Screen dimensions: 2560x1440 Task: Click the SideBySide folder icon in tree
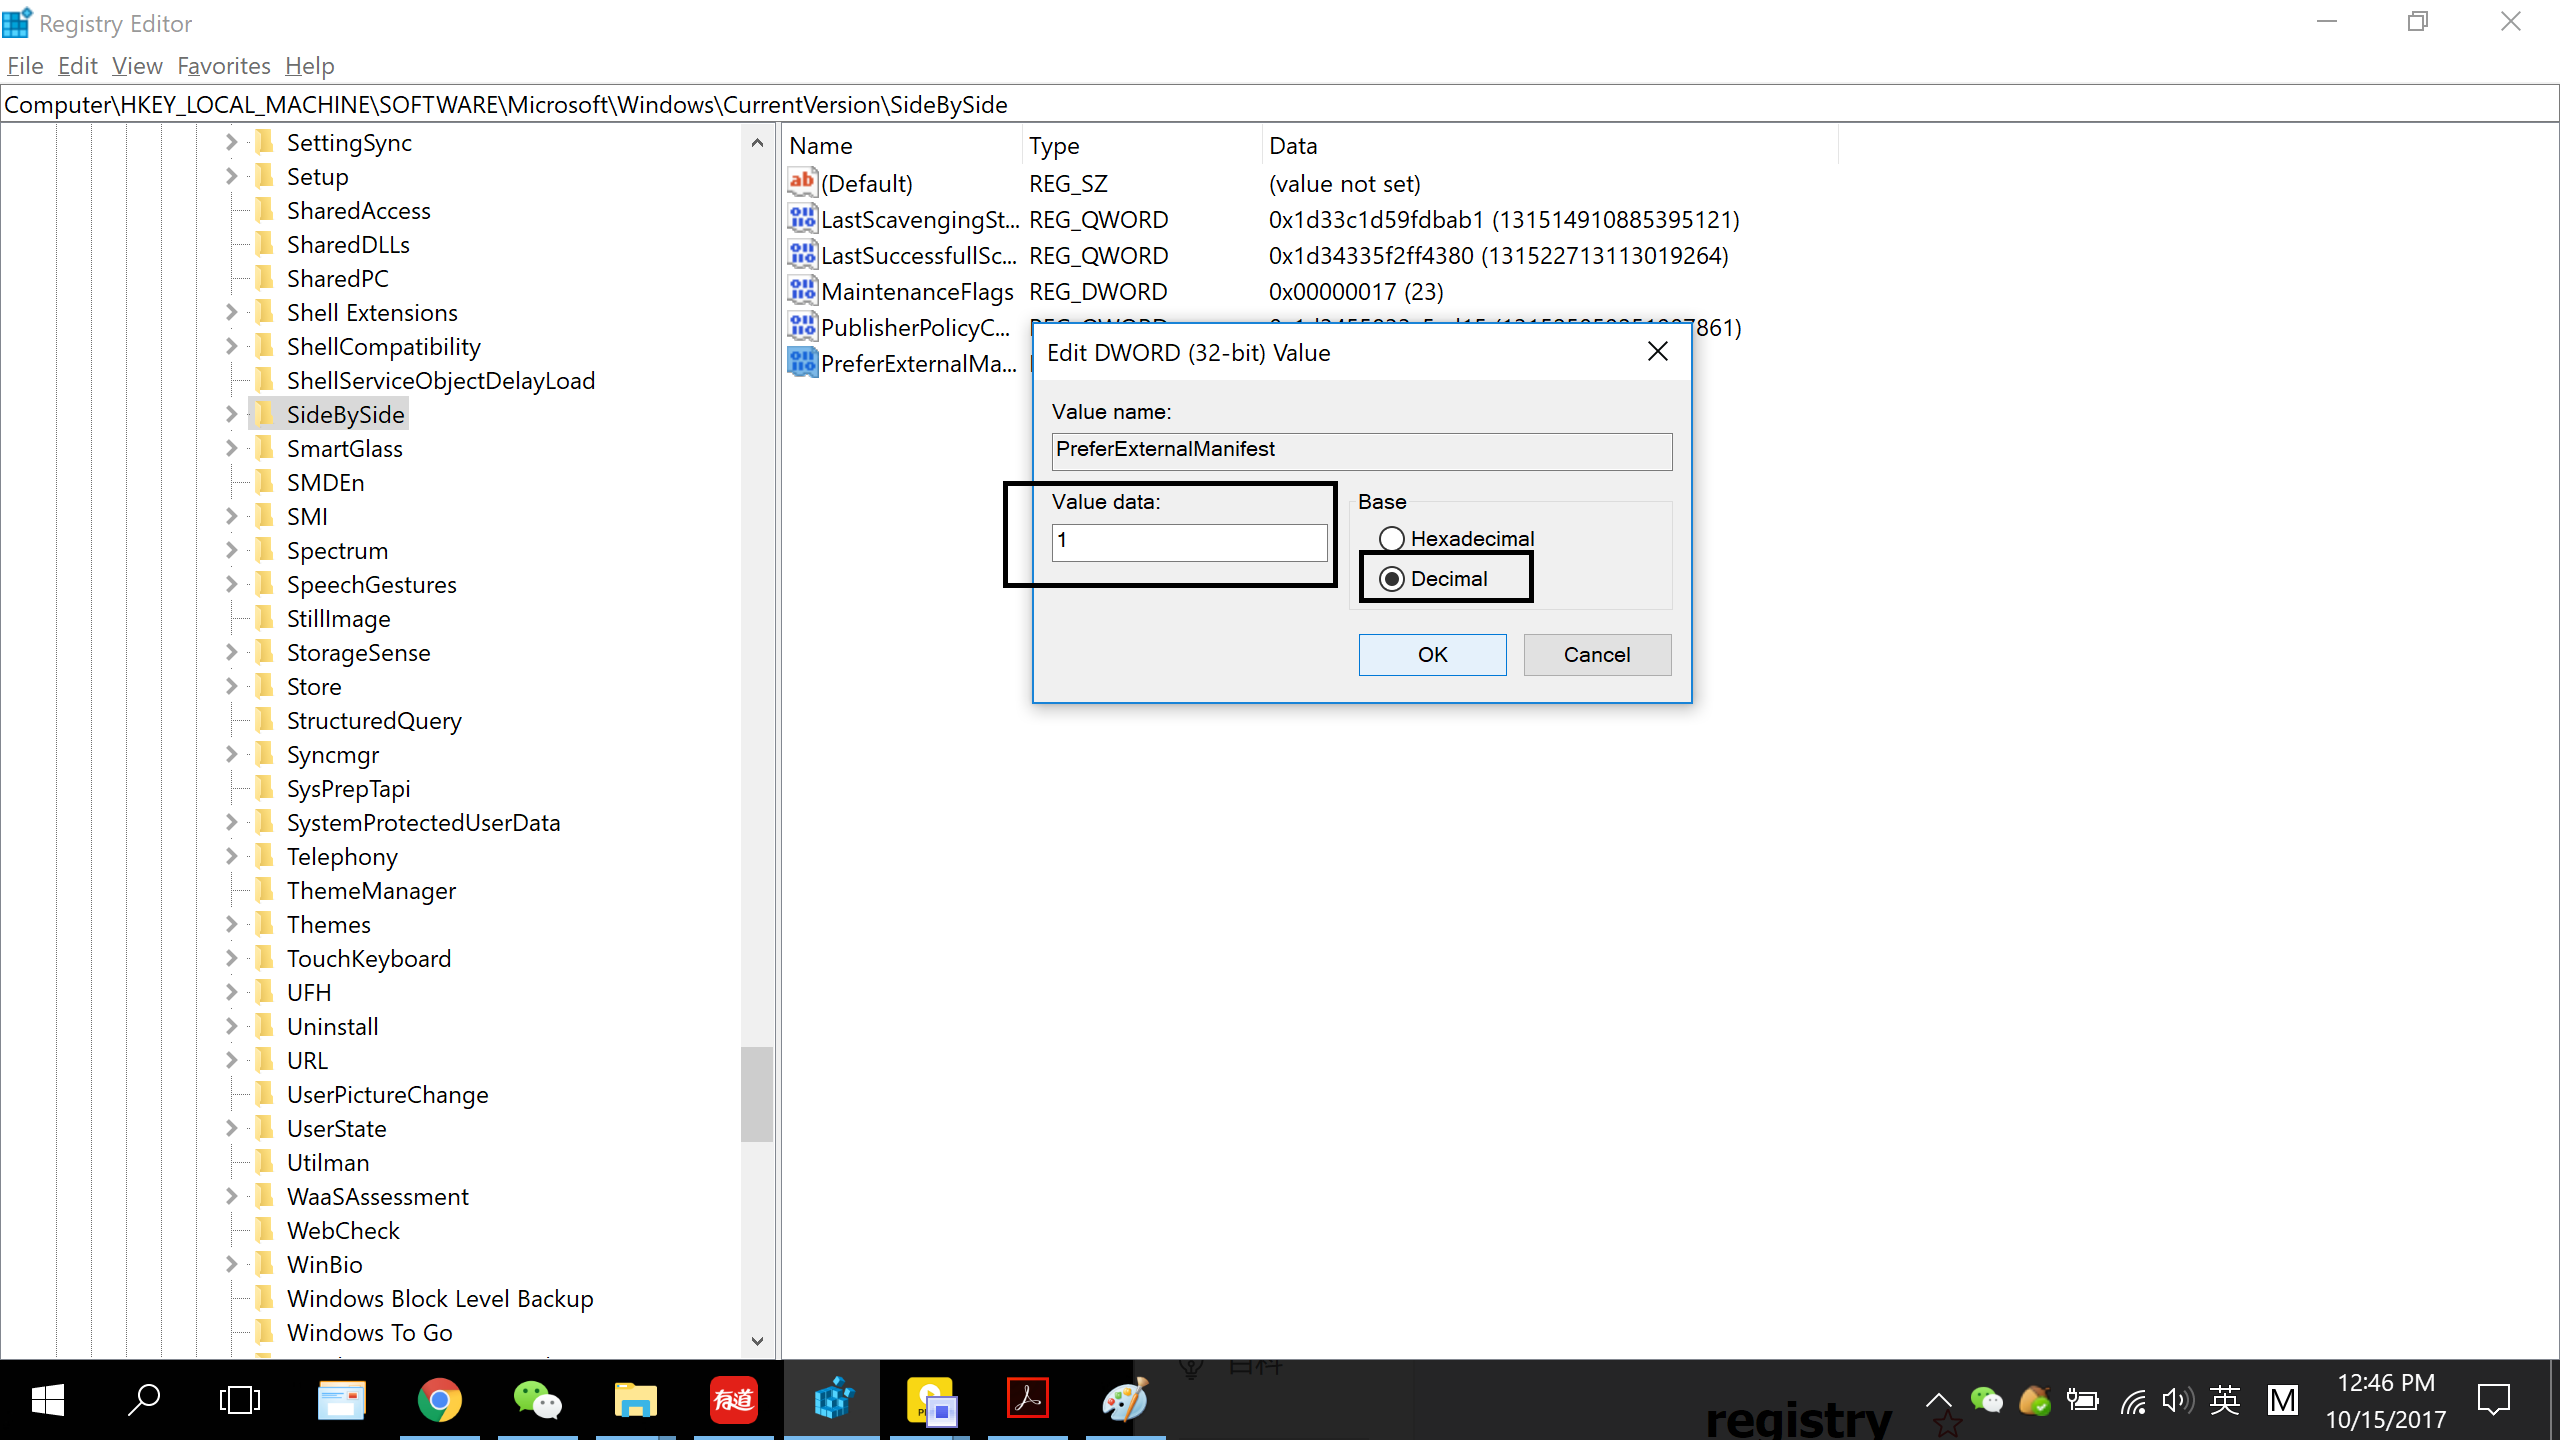click(265, 414)
